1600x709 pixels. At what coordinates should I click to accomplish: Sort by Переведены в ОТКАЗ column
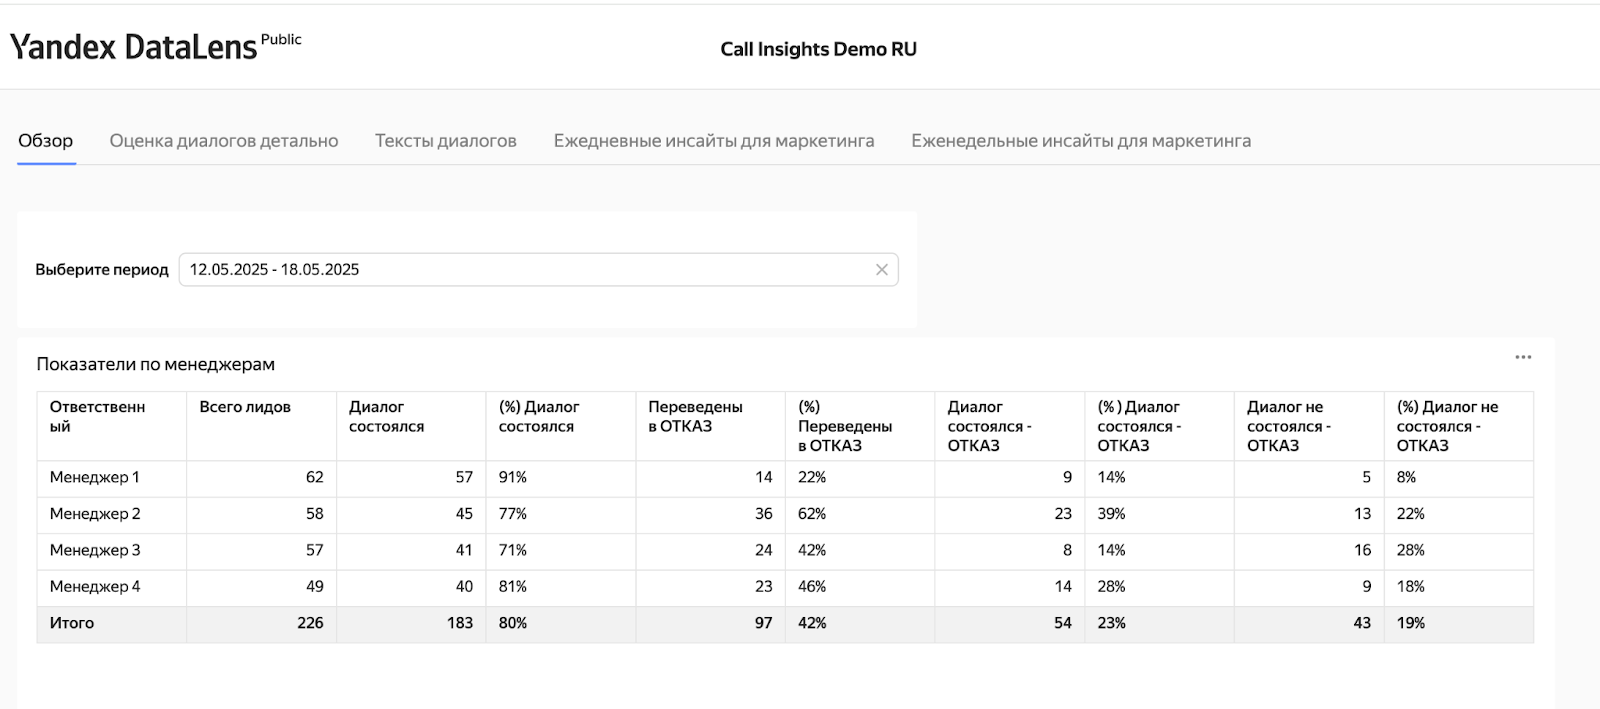pyautogui.click(x=695, y=416)
